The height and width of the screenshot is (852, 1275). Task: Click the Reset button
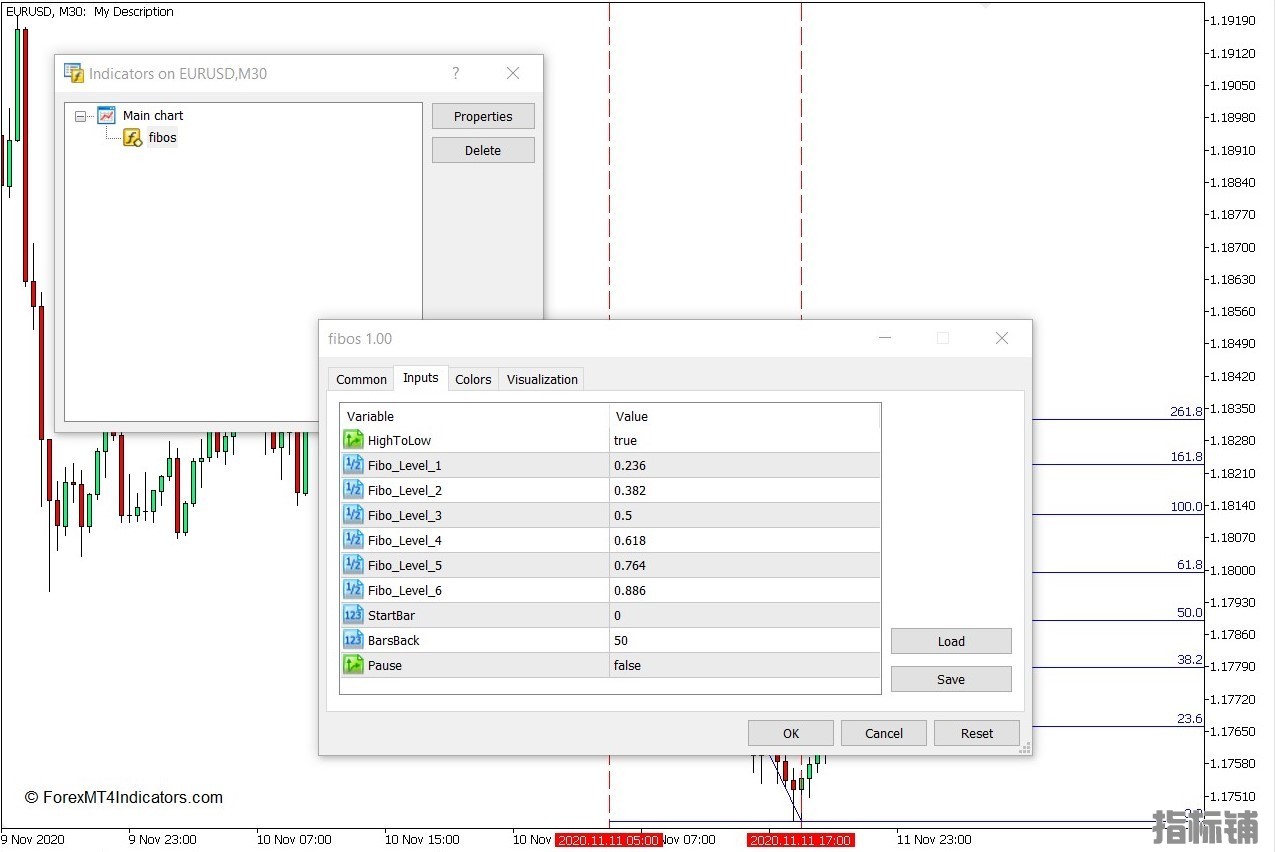click(976, 733)
